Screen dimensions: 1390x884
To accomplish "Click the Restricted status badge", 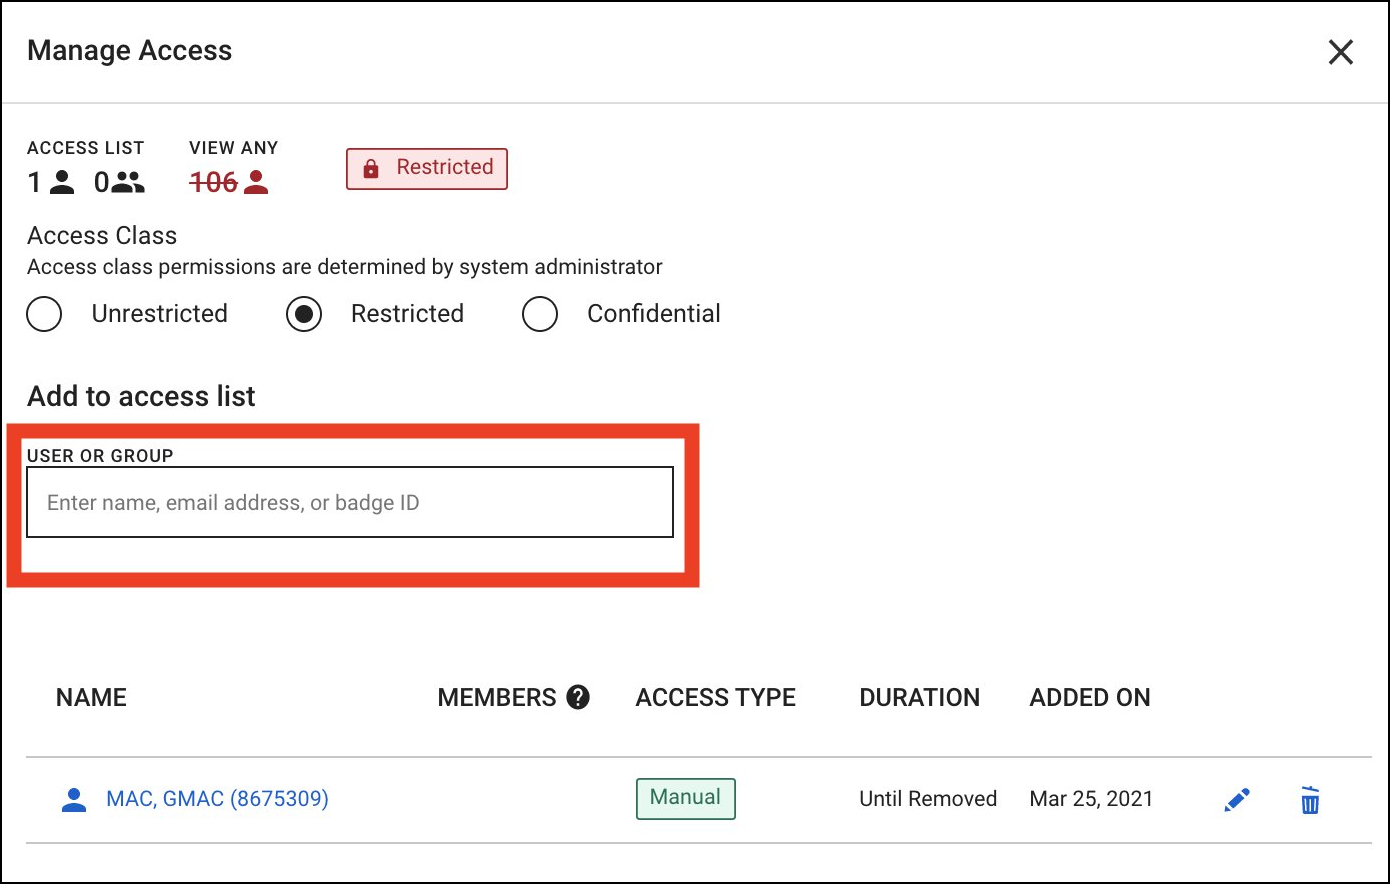I will tap(426, 168).
